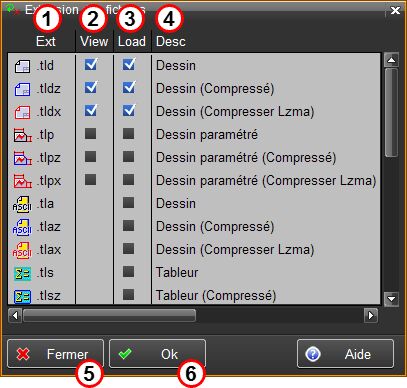Select the yellow ASCII .tla icon

point(22,204)
